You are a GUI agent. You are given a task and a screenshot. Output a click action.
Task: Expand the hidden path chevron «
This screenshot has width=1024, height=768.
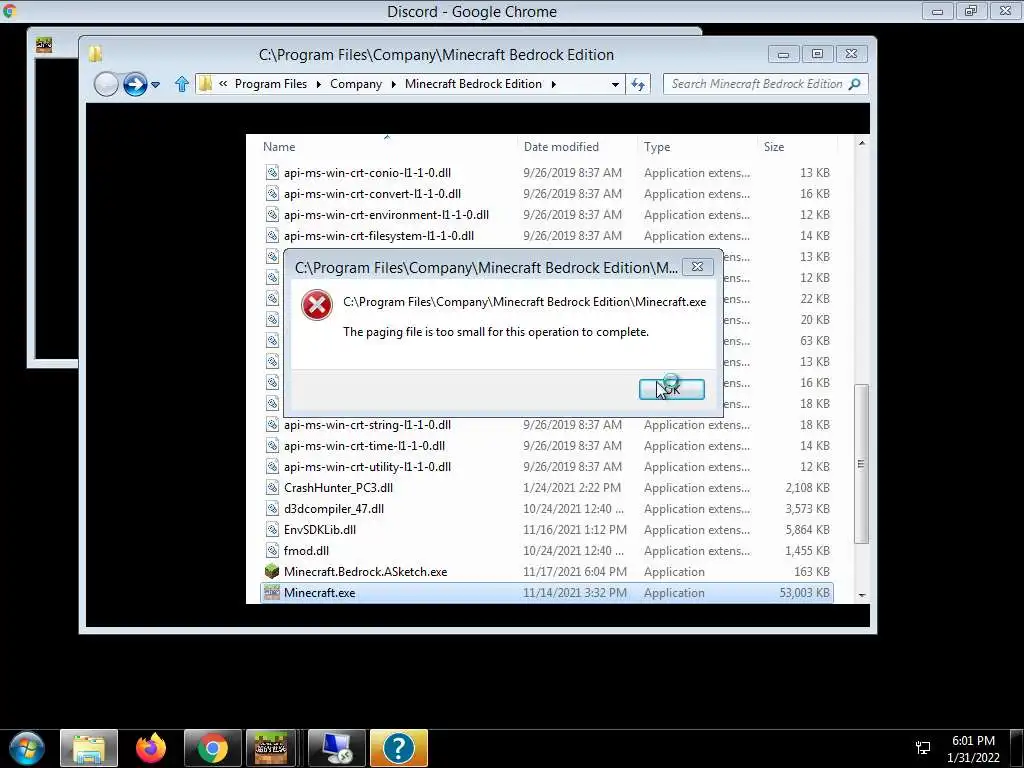223,84
